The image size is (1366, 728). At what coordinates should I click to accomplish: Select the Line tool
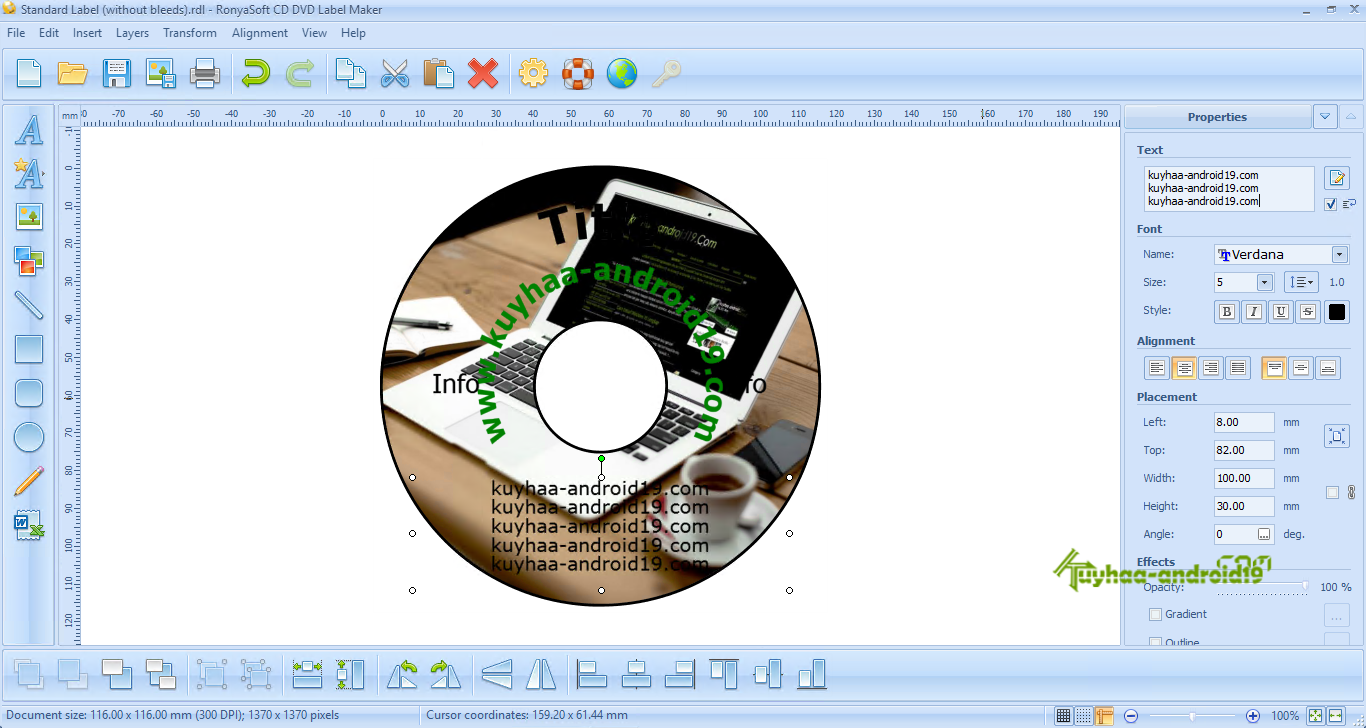(x=29, y=305)
